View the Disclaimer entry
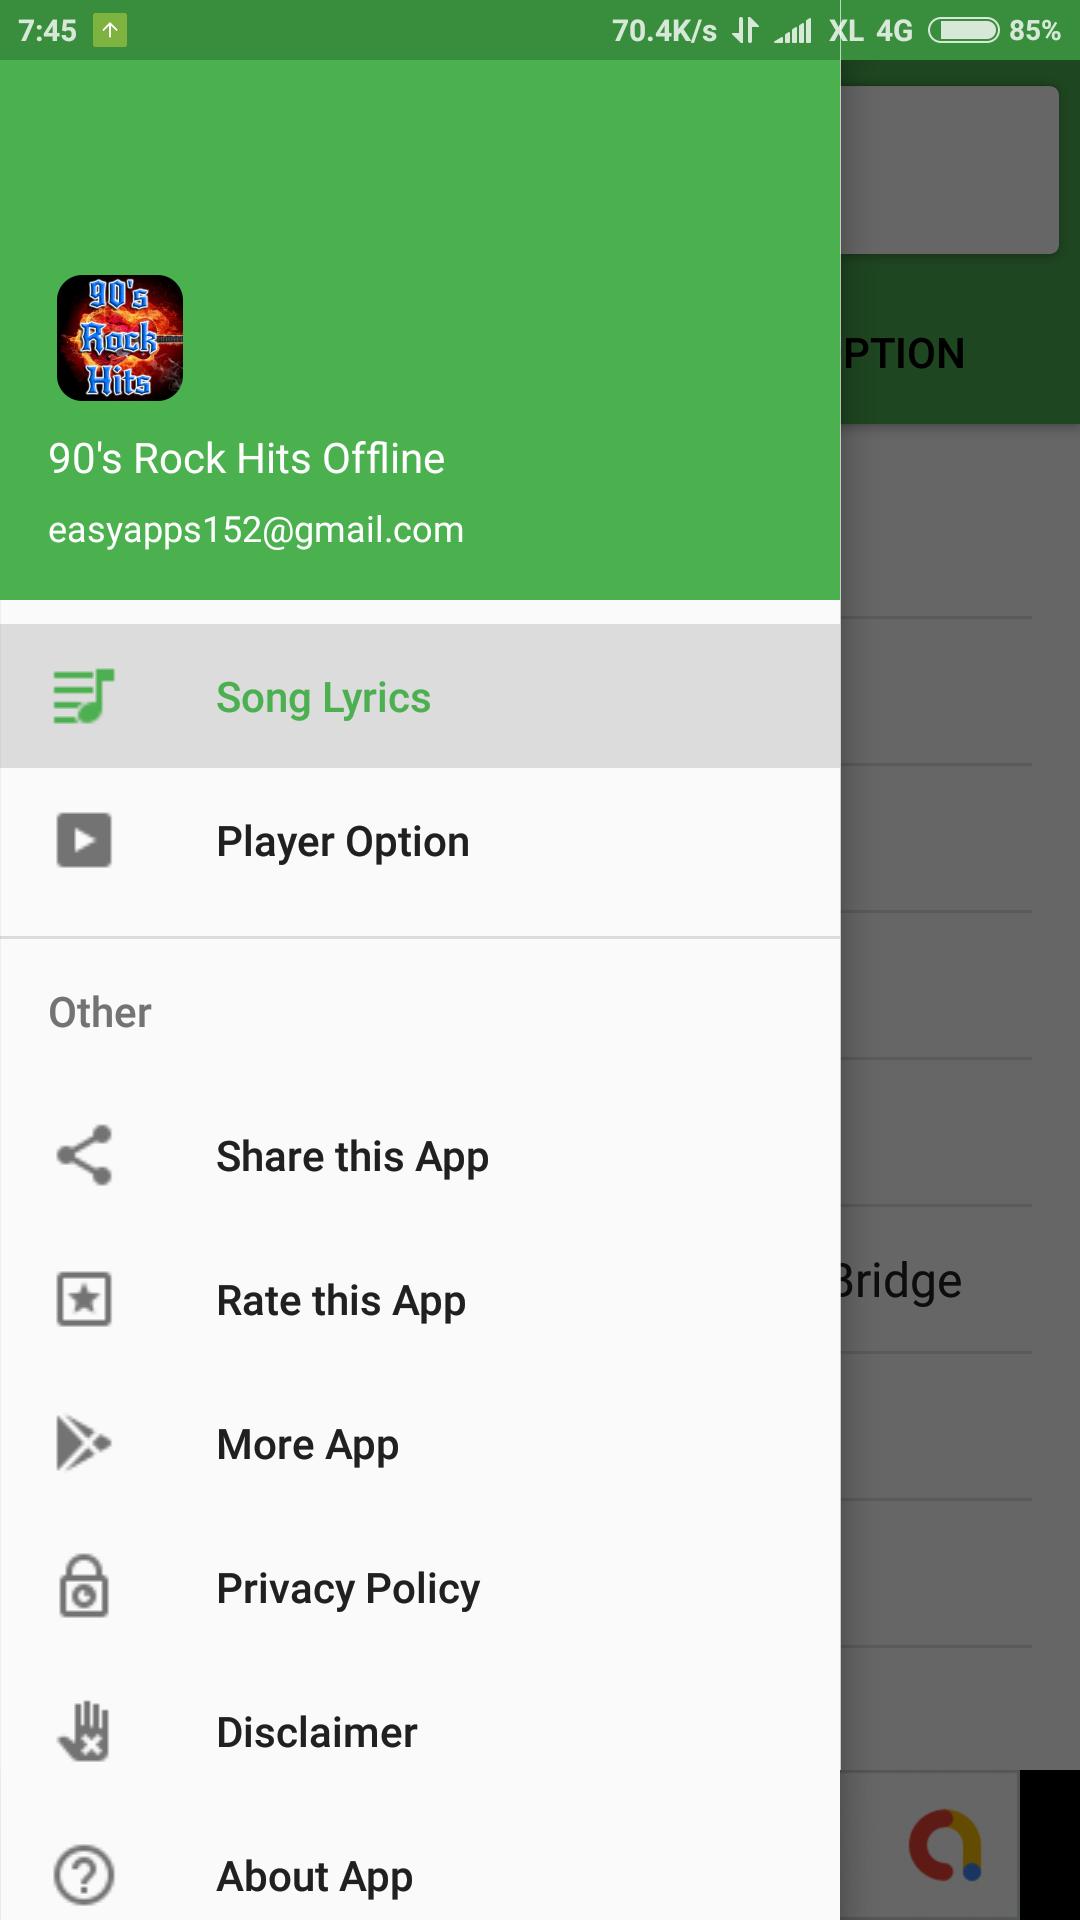Screen dimensions: 1080x1920 (317, 1732)
